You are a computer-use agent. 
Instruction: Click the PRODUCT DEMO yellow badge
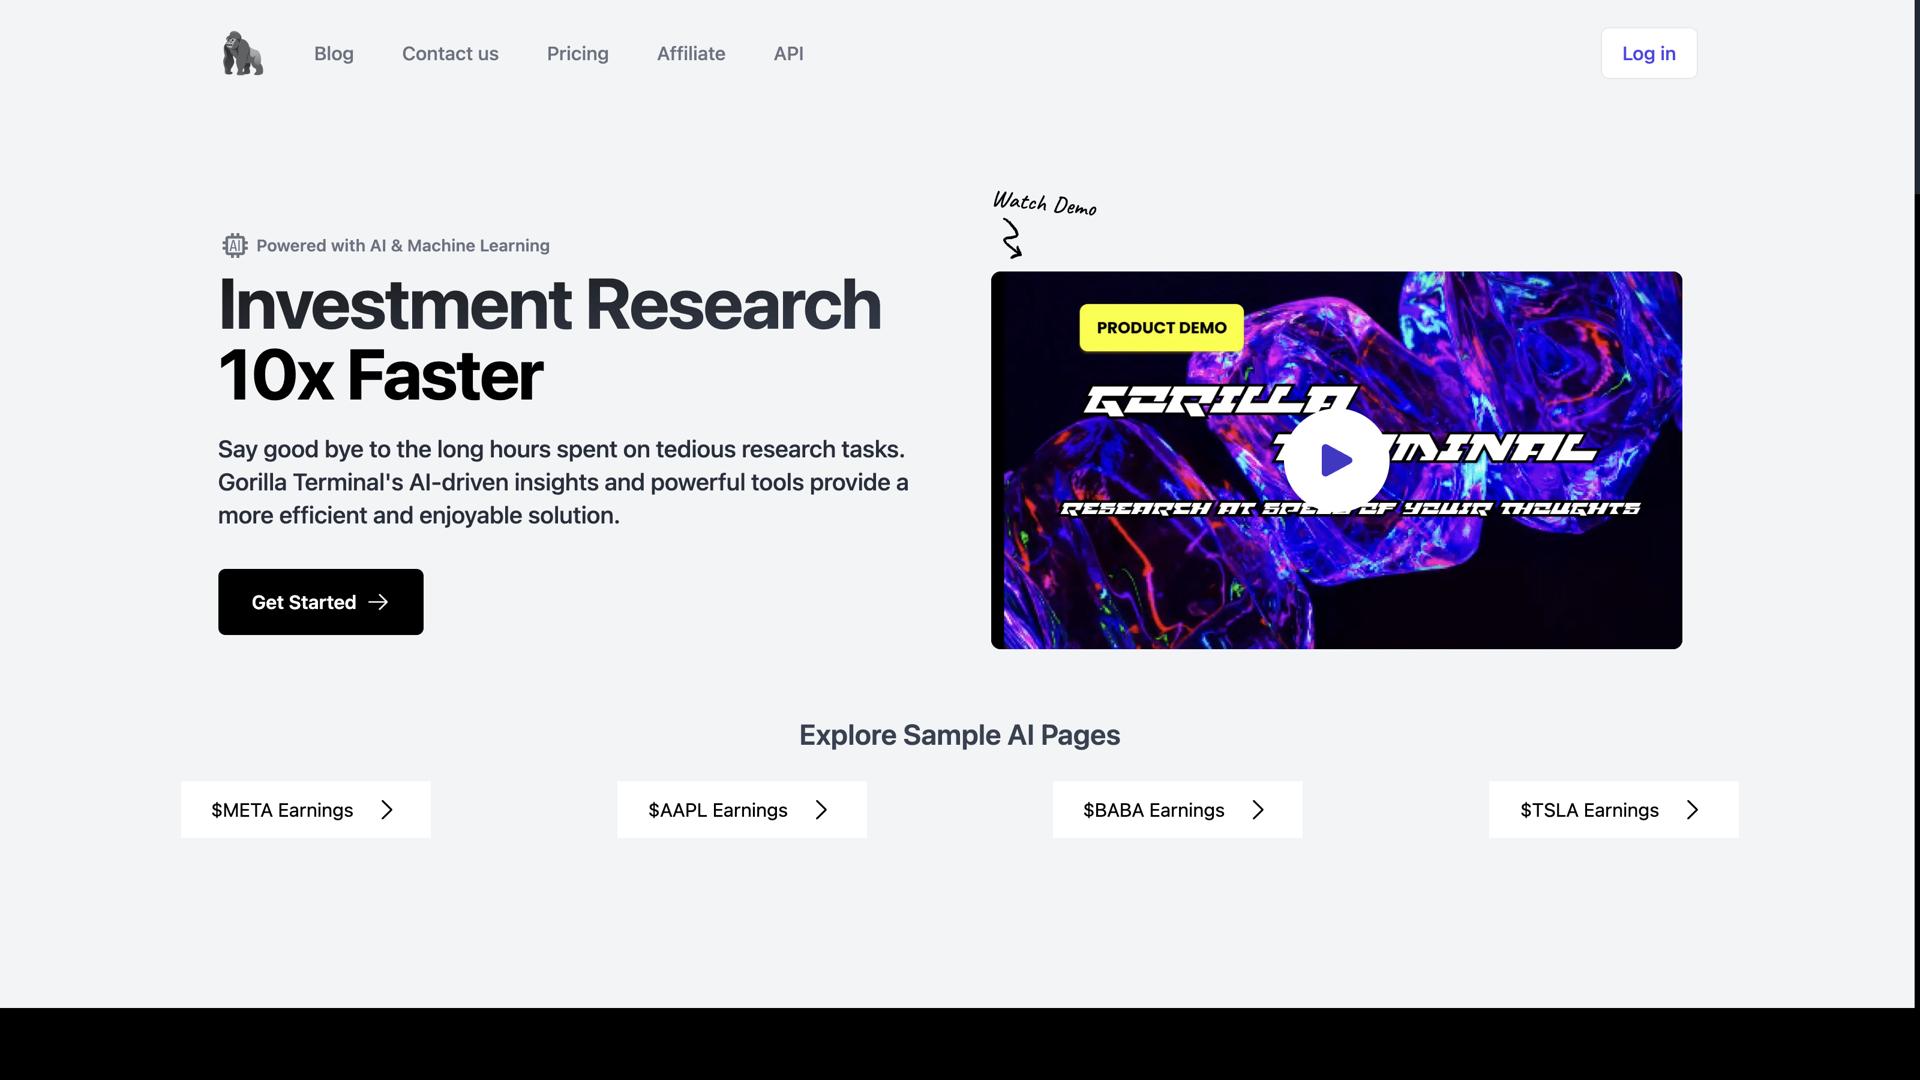tap(1161, 328)
